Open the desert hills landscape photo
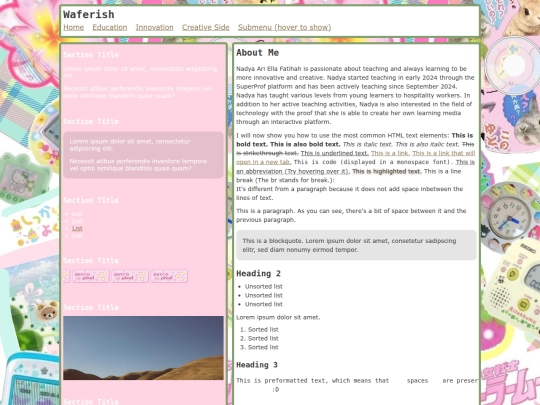540x405 pixels. point(143,348)
